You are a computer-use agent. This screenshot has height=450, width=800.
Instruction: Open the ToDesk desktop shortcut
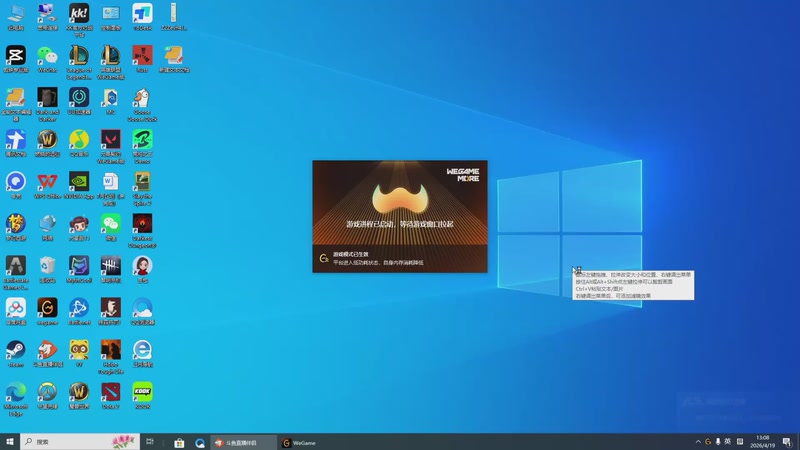pyautogui.click(x=142, y=17)
